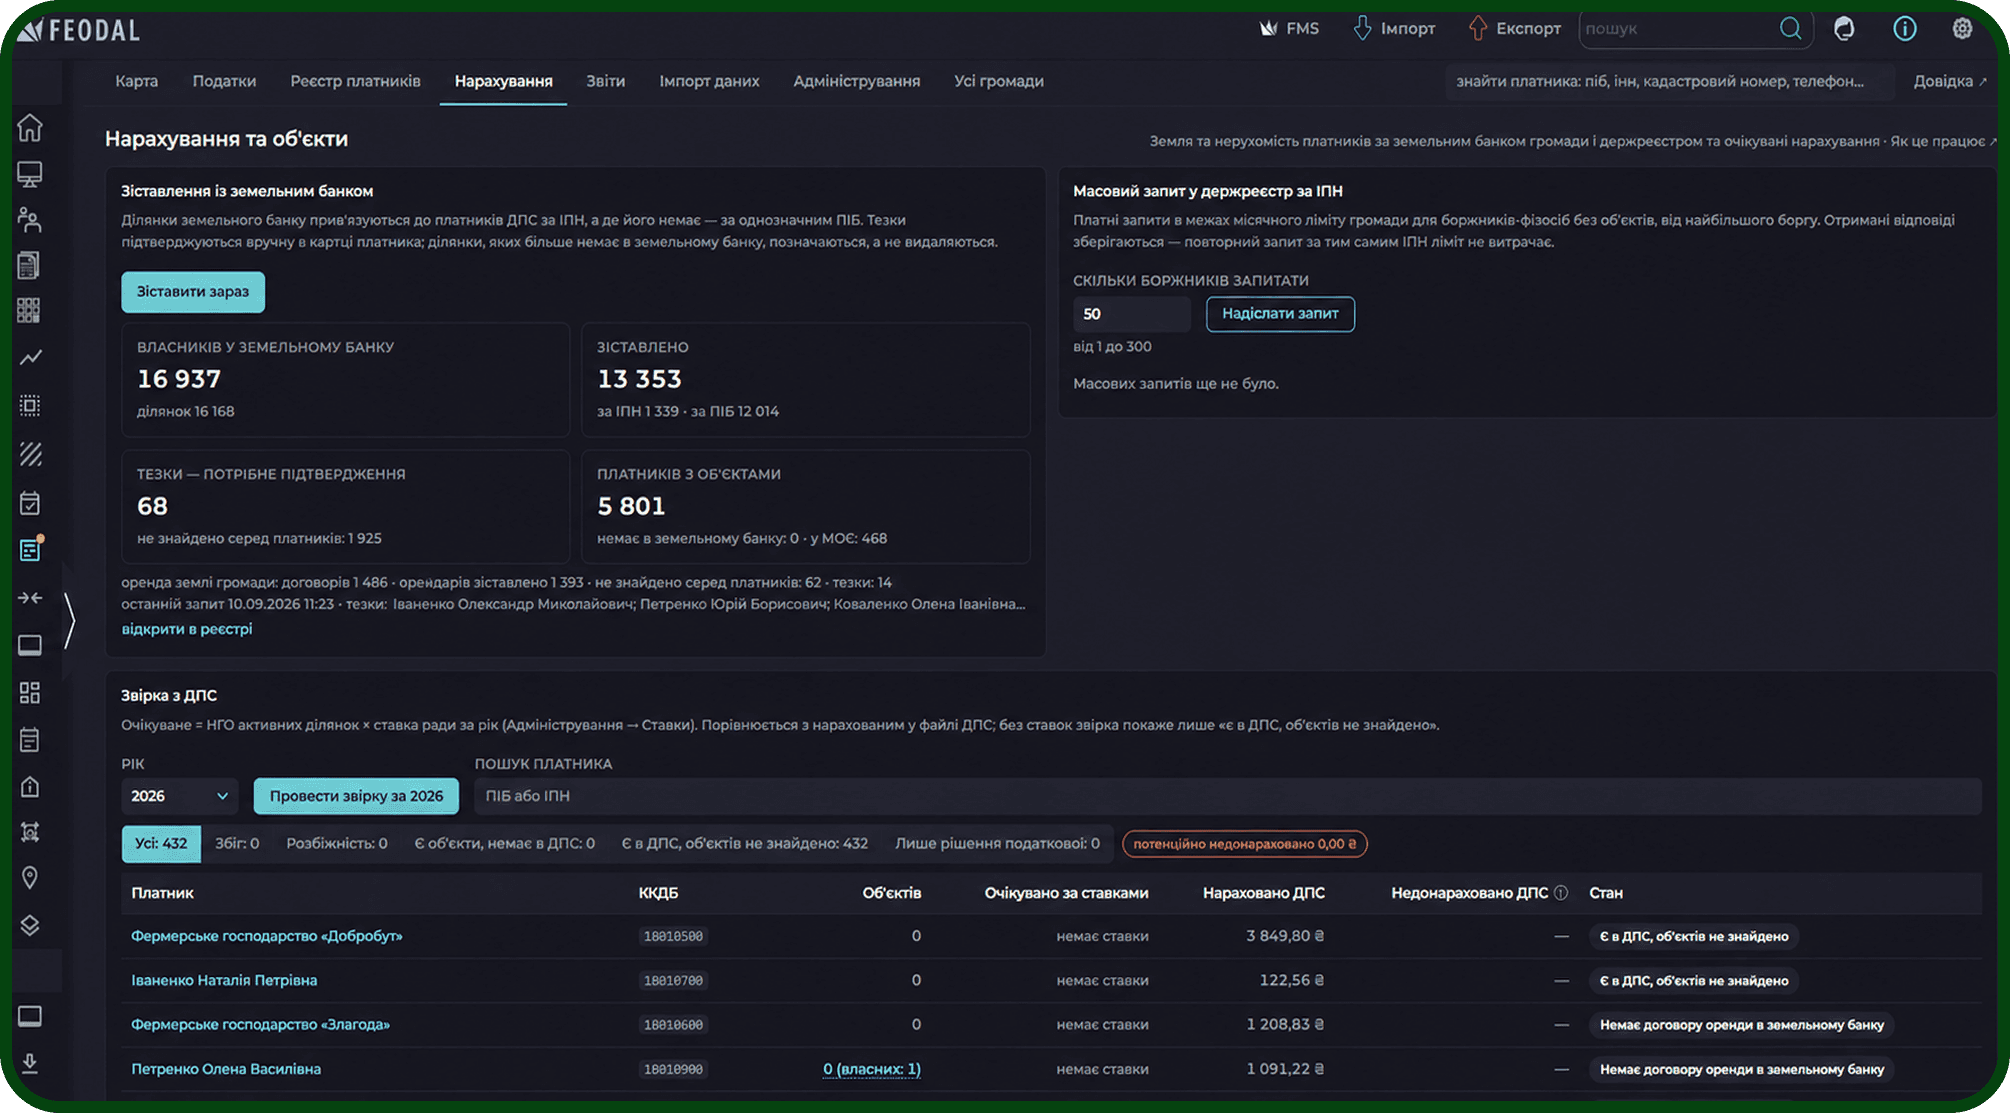
Task: Select the Усі: 432 filter
Action: (161, 844)
